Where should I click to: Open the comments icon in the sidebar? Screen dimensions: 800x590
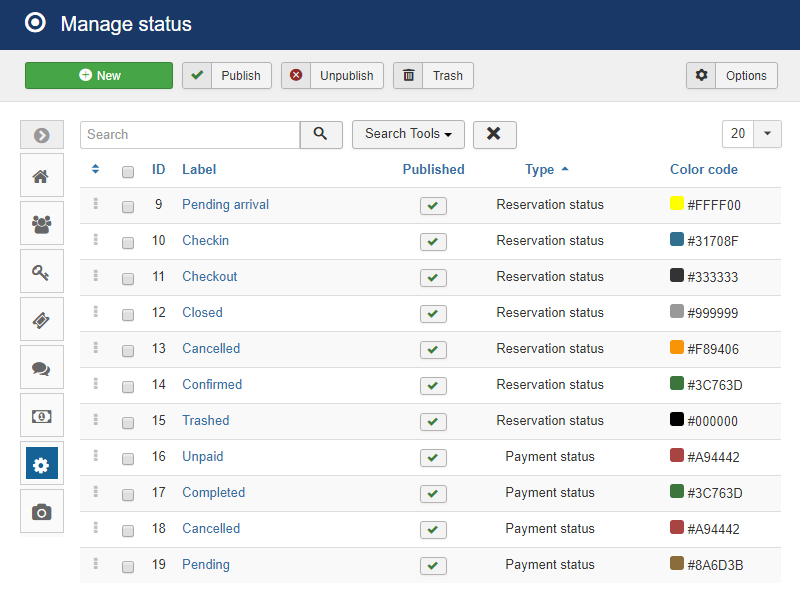(41, 367)
